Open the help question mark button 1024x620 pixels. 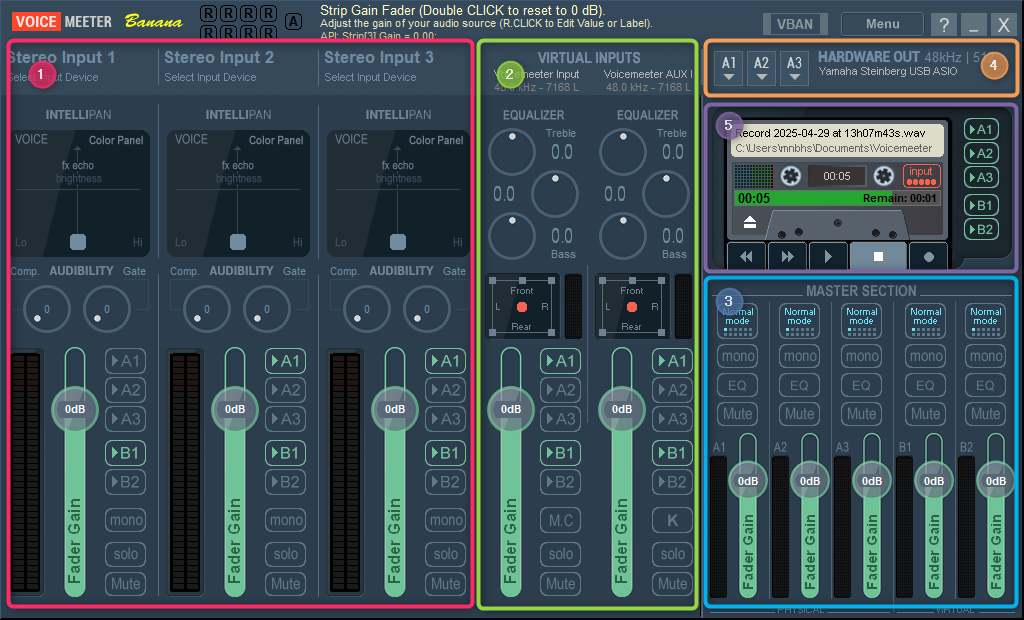point(944,24)
